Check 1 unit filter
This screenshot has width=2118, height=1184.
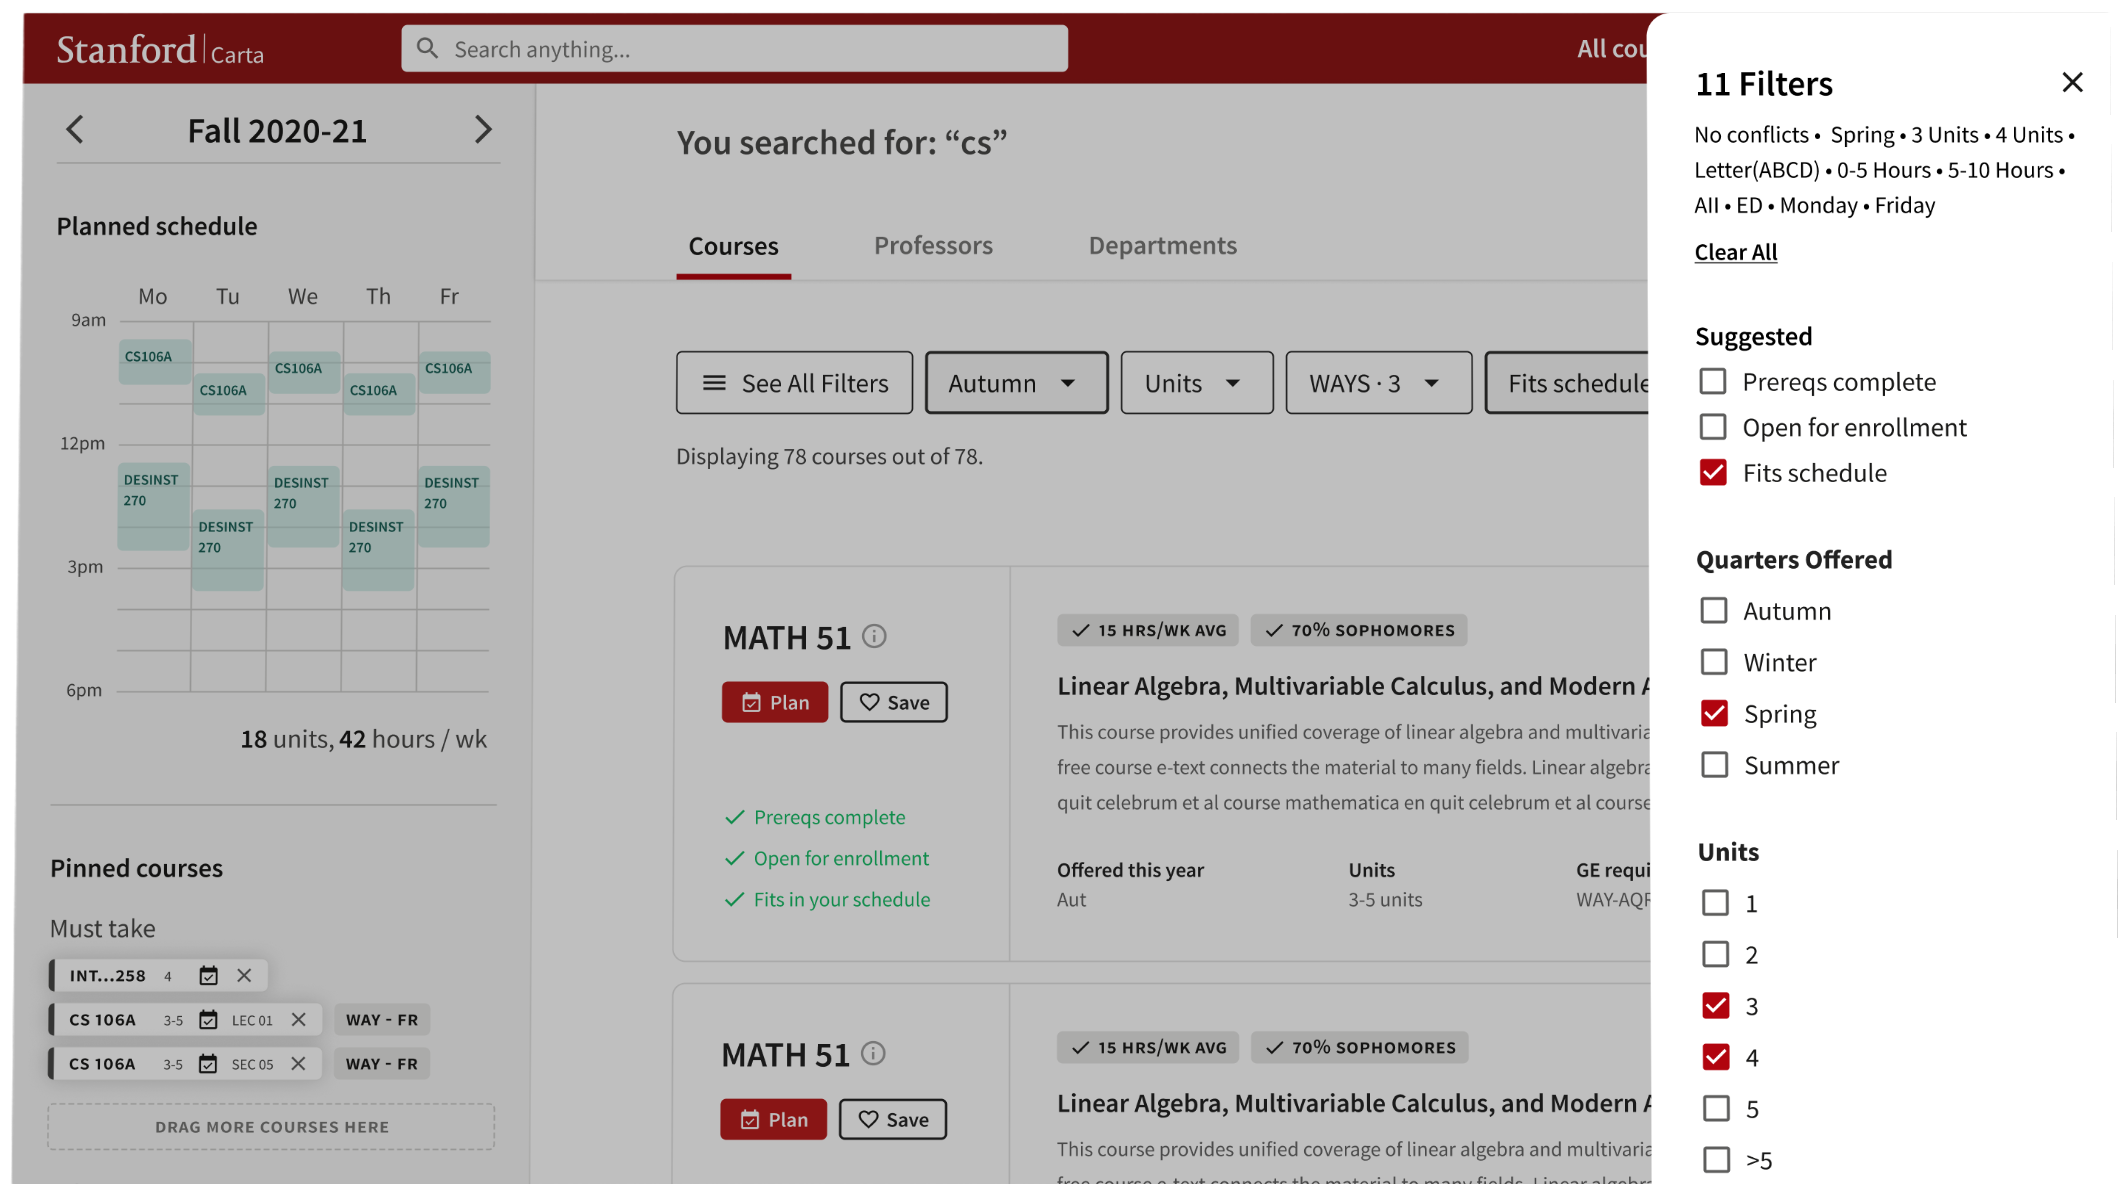(1715, 903)
